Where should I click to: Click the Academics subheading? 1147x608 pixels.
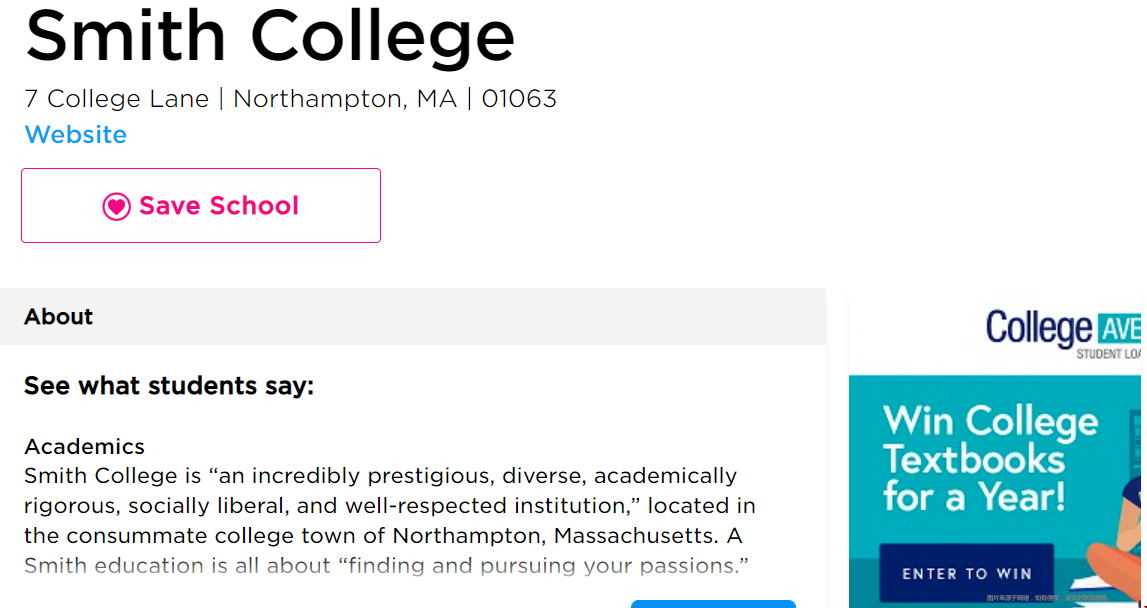[x=84, y=446]
